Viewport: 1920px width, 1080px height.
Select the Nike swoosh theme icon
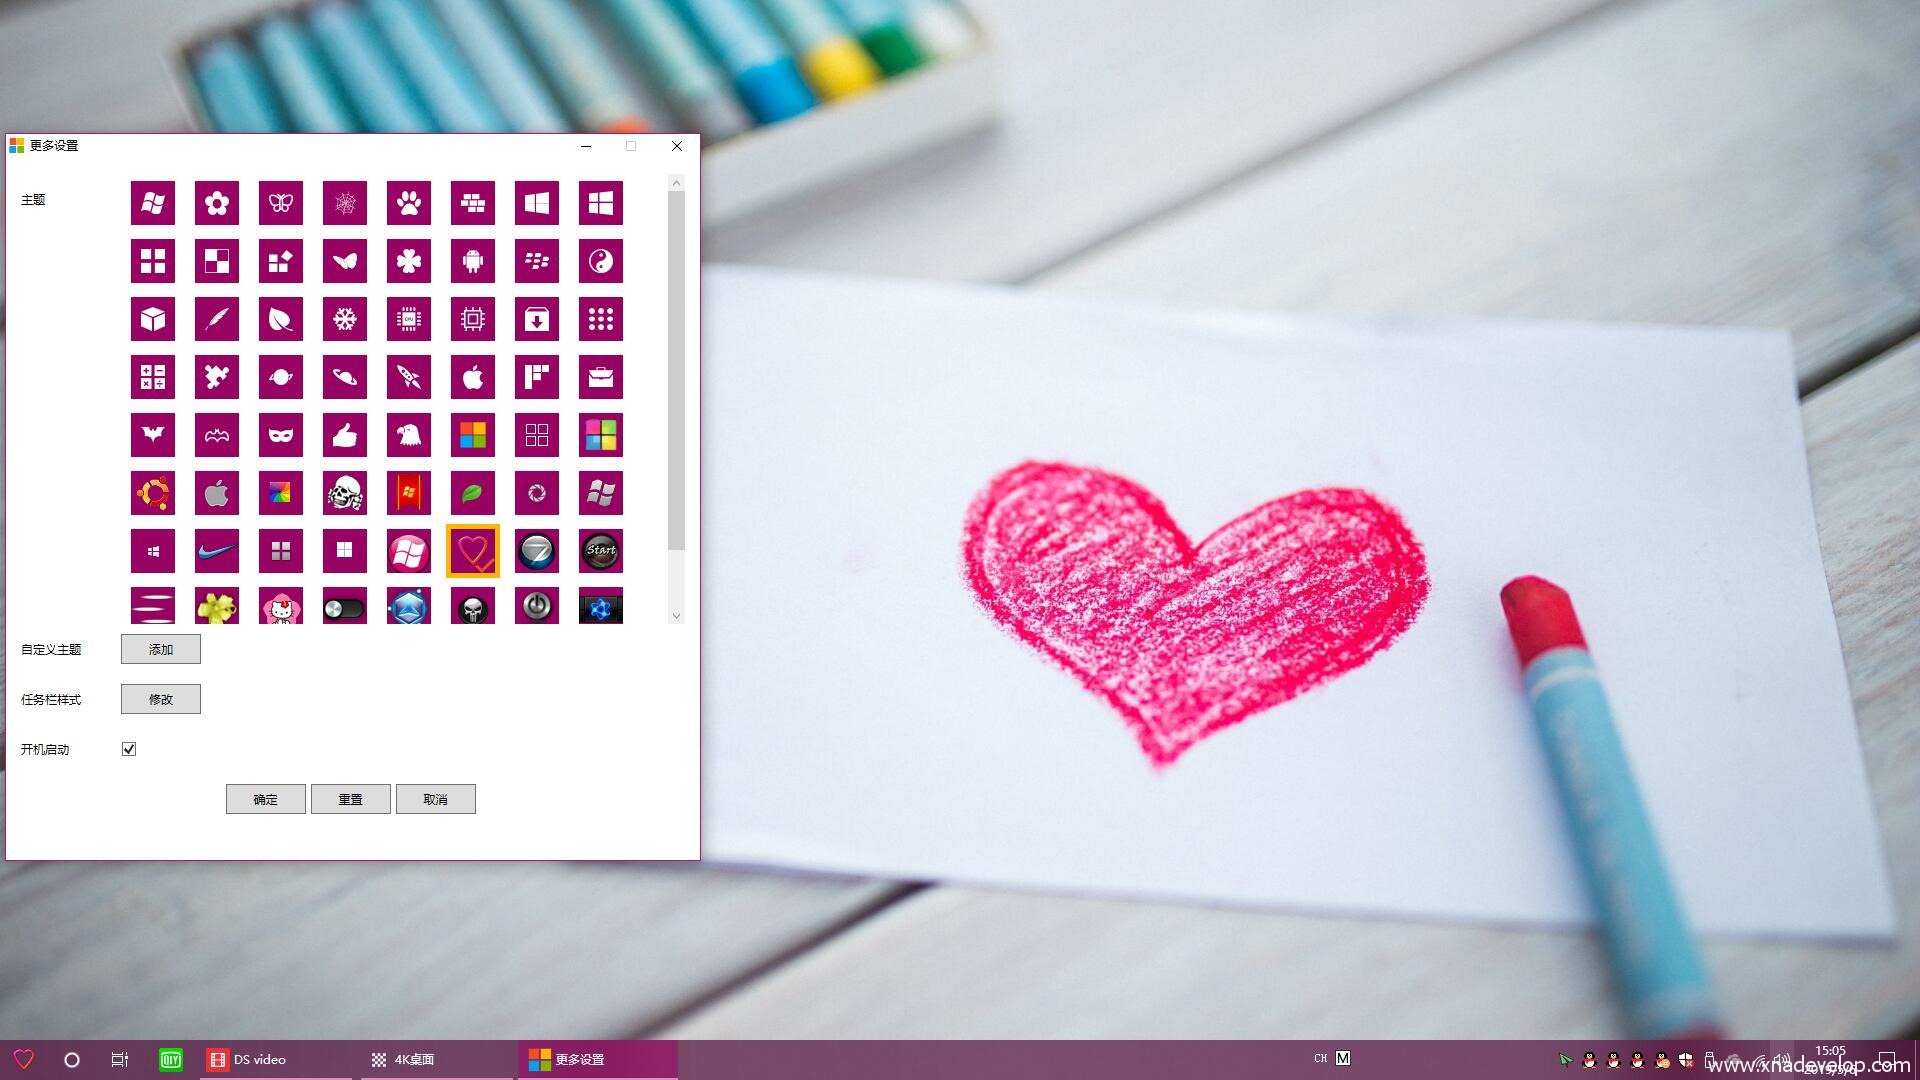tap(216, 551)
